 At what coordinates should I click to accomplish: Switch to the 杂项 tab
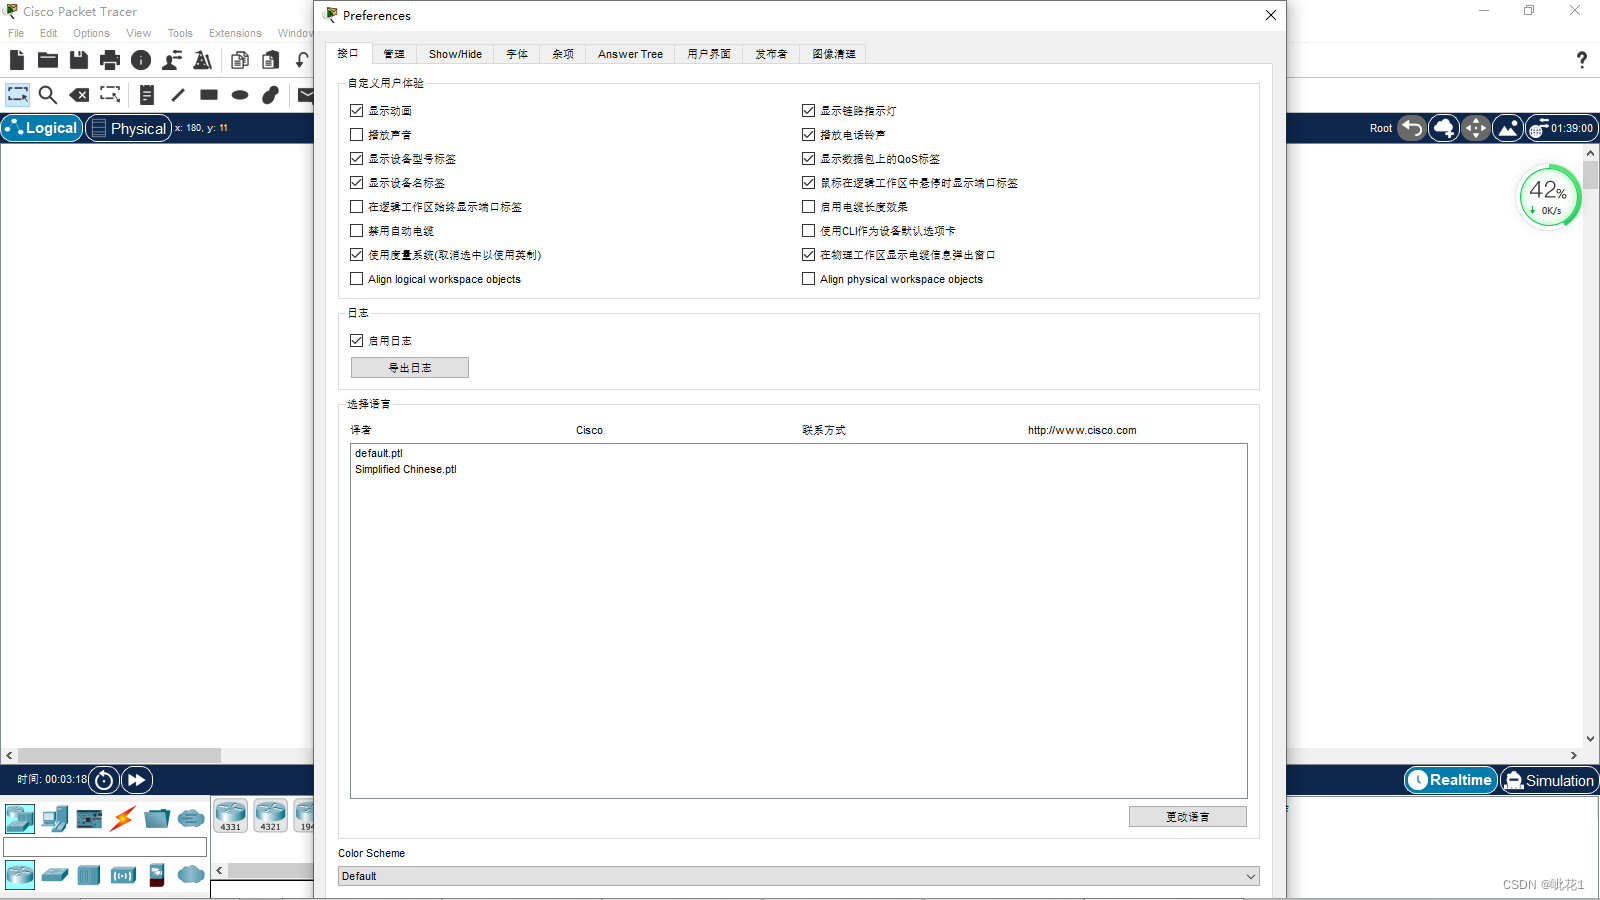[563, 54]
